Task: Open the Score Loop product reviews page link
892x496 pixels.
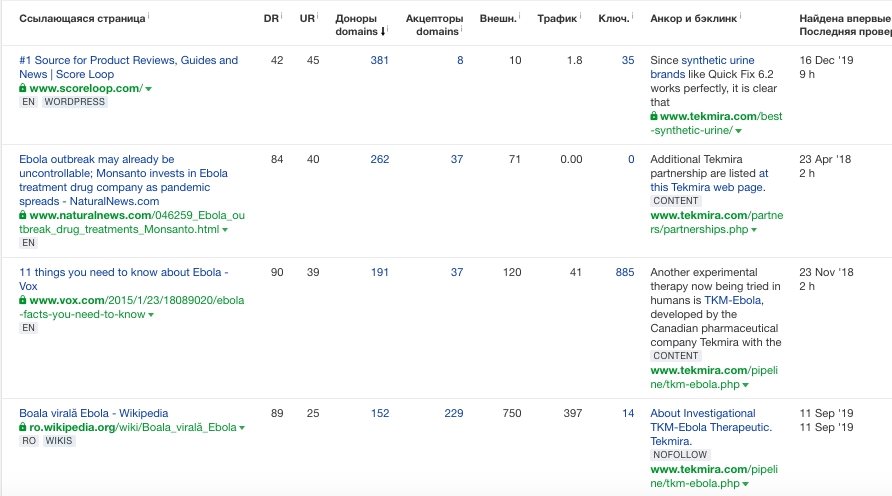Action: pyautogui.click(x=129, y=67)
